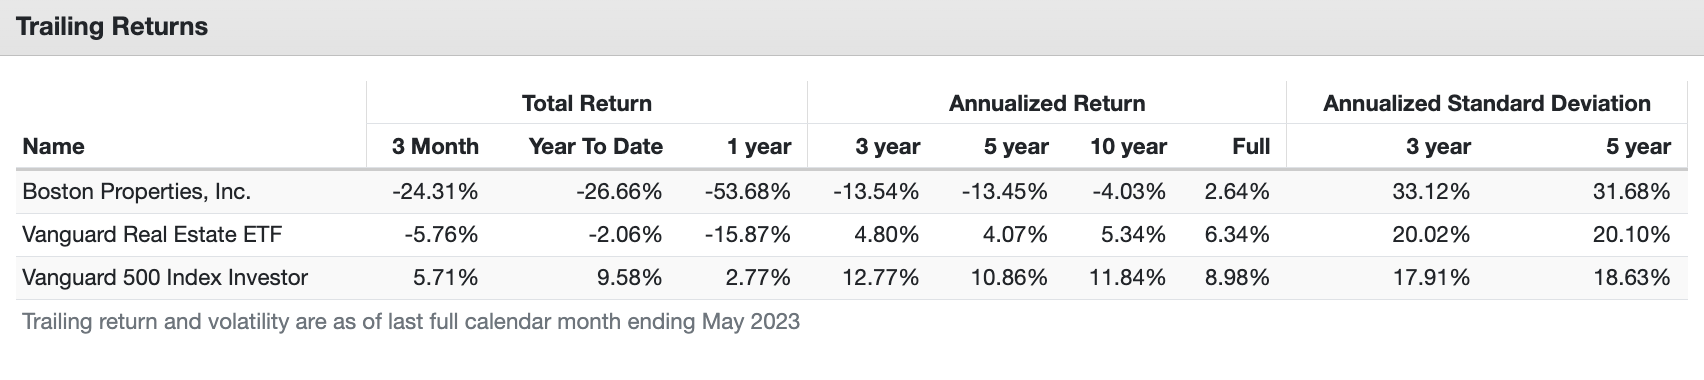Select Boston Properties 1 year value -53.68%
1704x380 pixels.
[747, 191]
